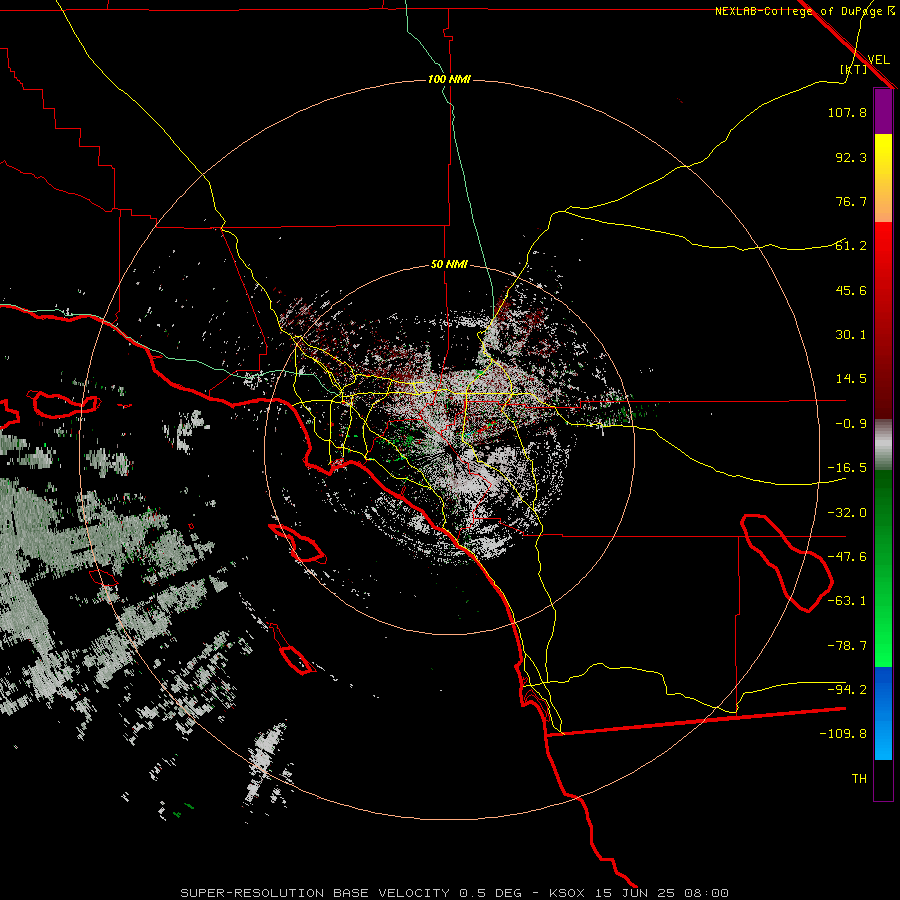Click the yellow-orange band of the color bar

point(883,178)
